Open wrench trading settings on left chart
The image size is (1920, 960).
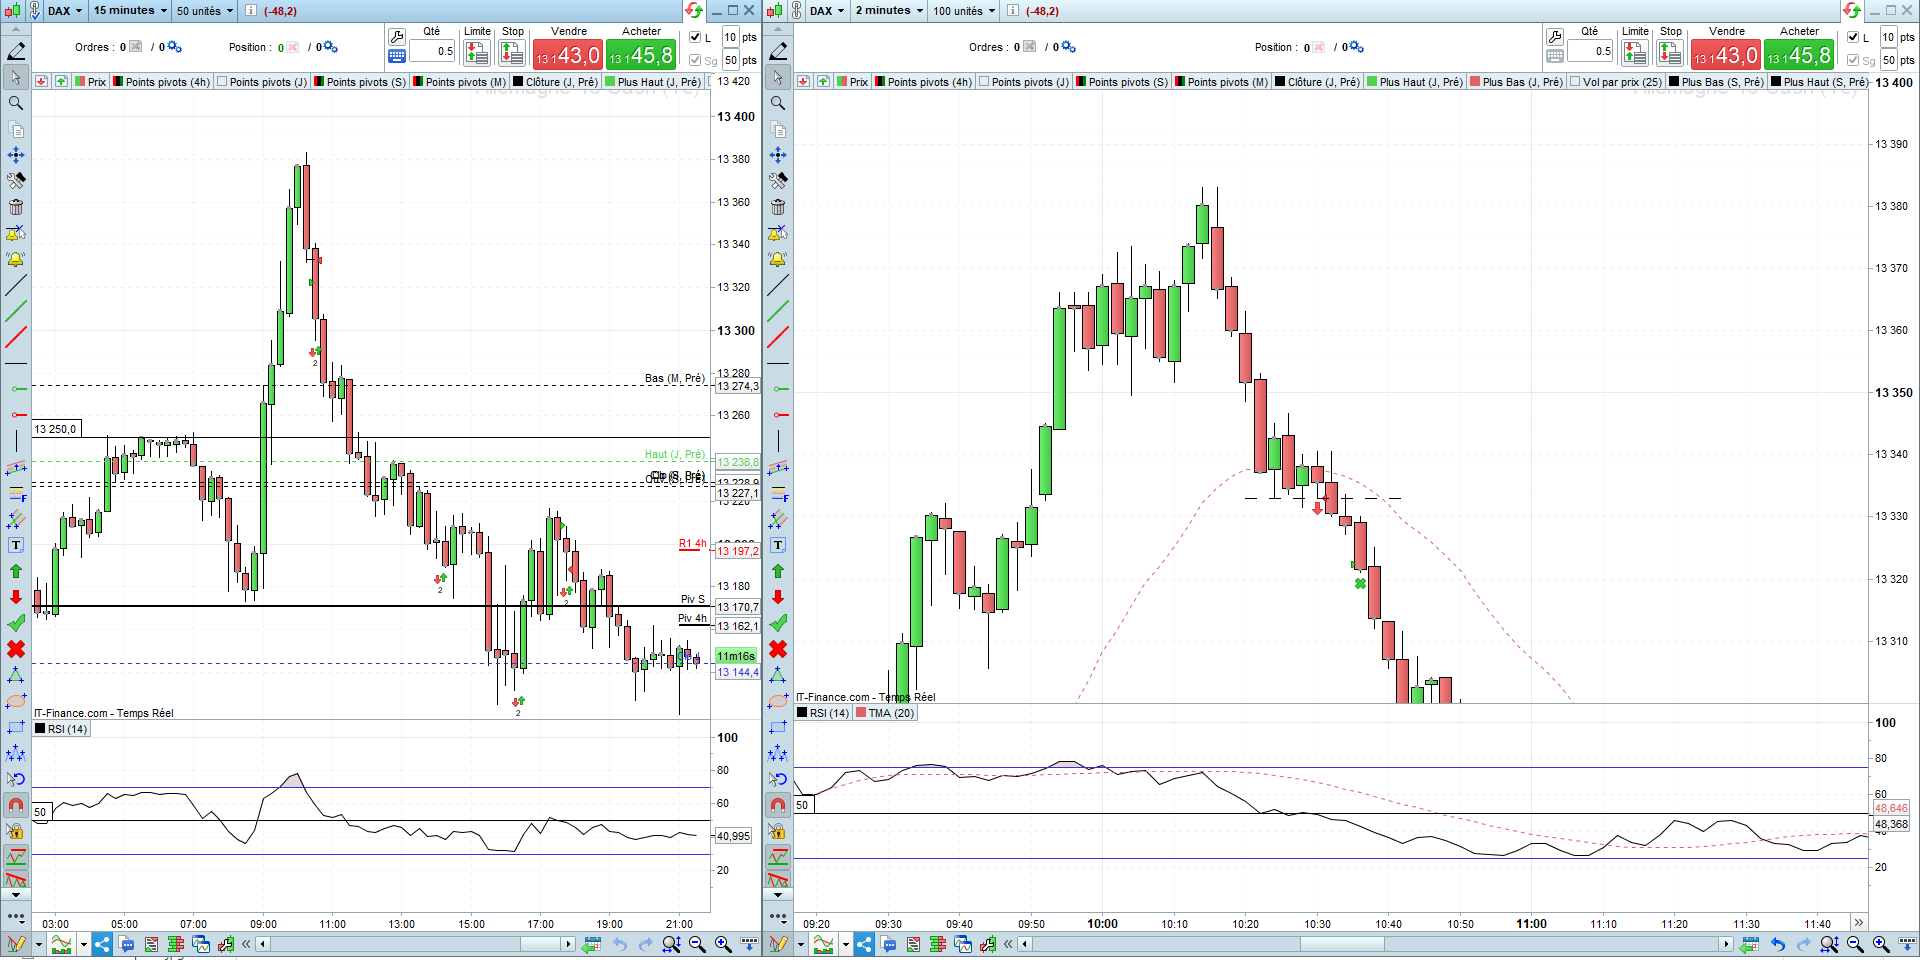397,37
